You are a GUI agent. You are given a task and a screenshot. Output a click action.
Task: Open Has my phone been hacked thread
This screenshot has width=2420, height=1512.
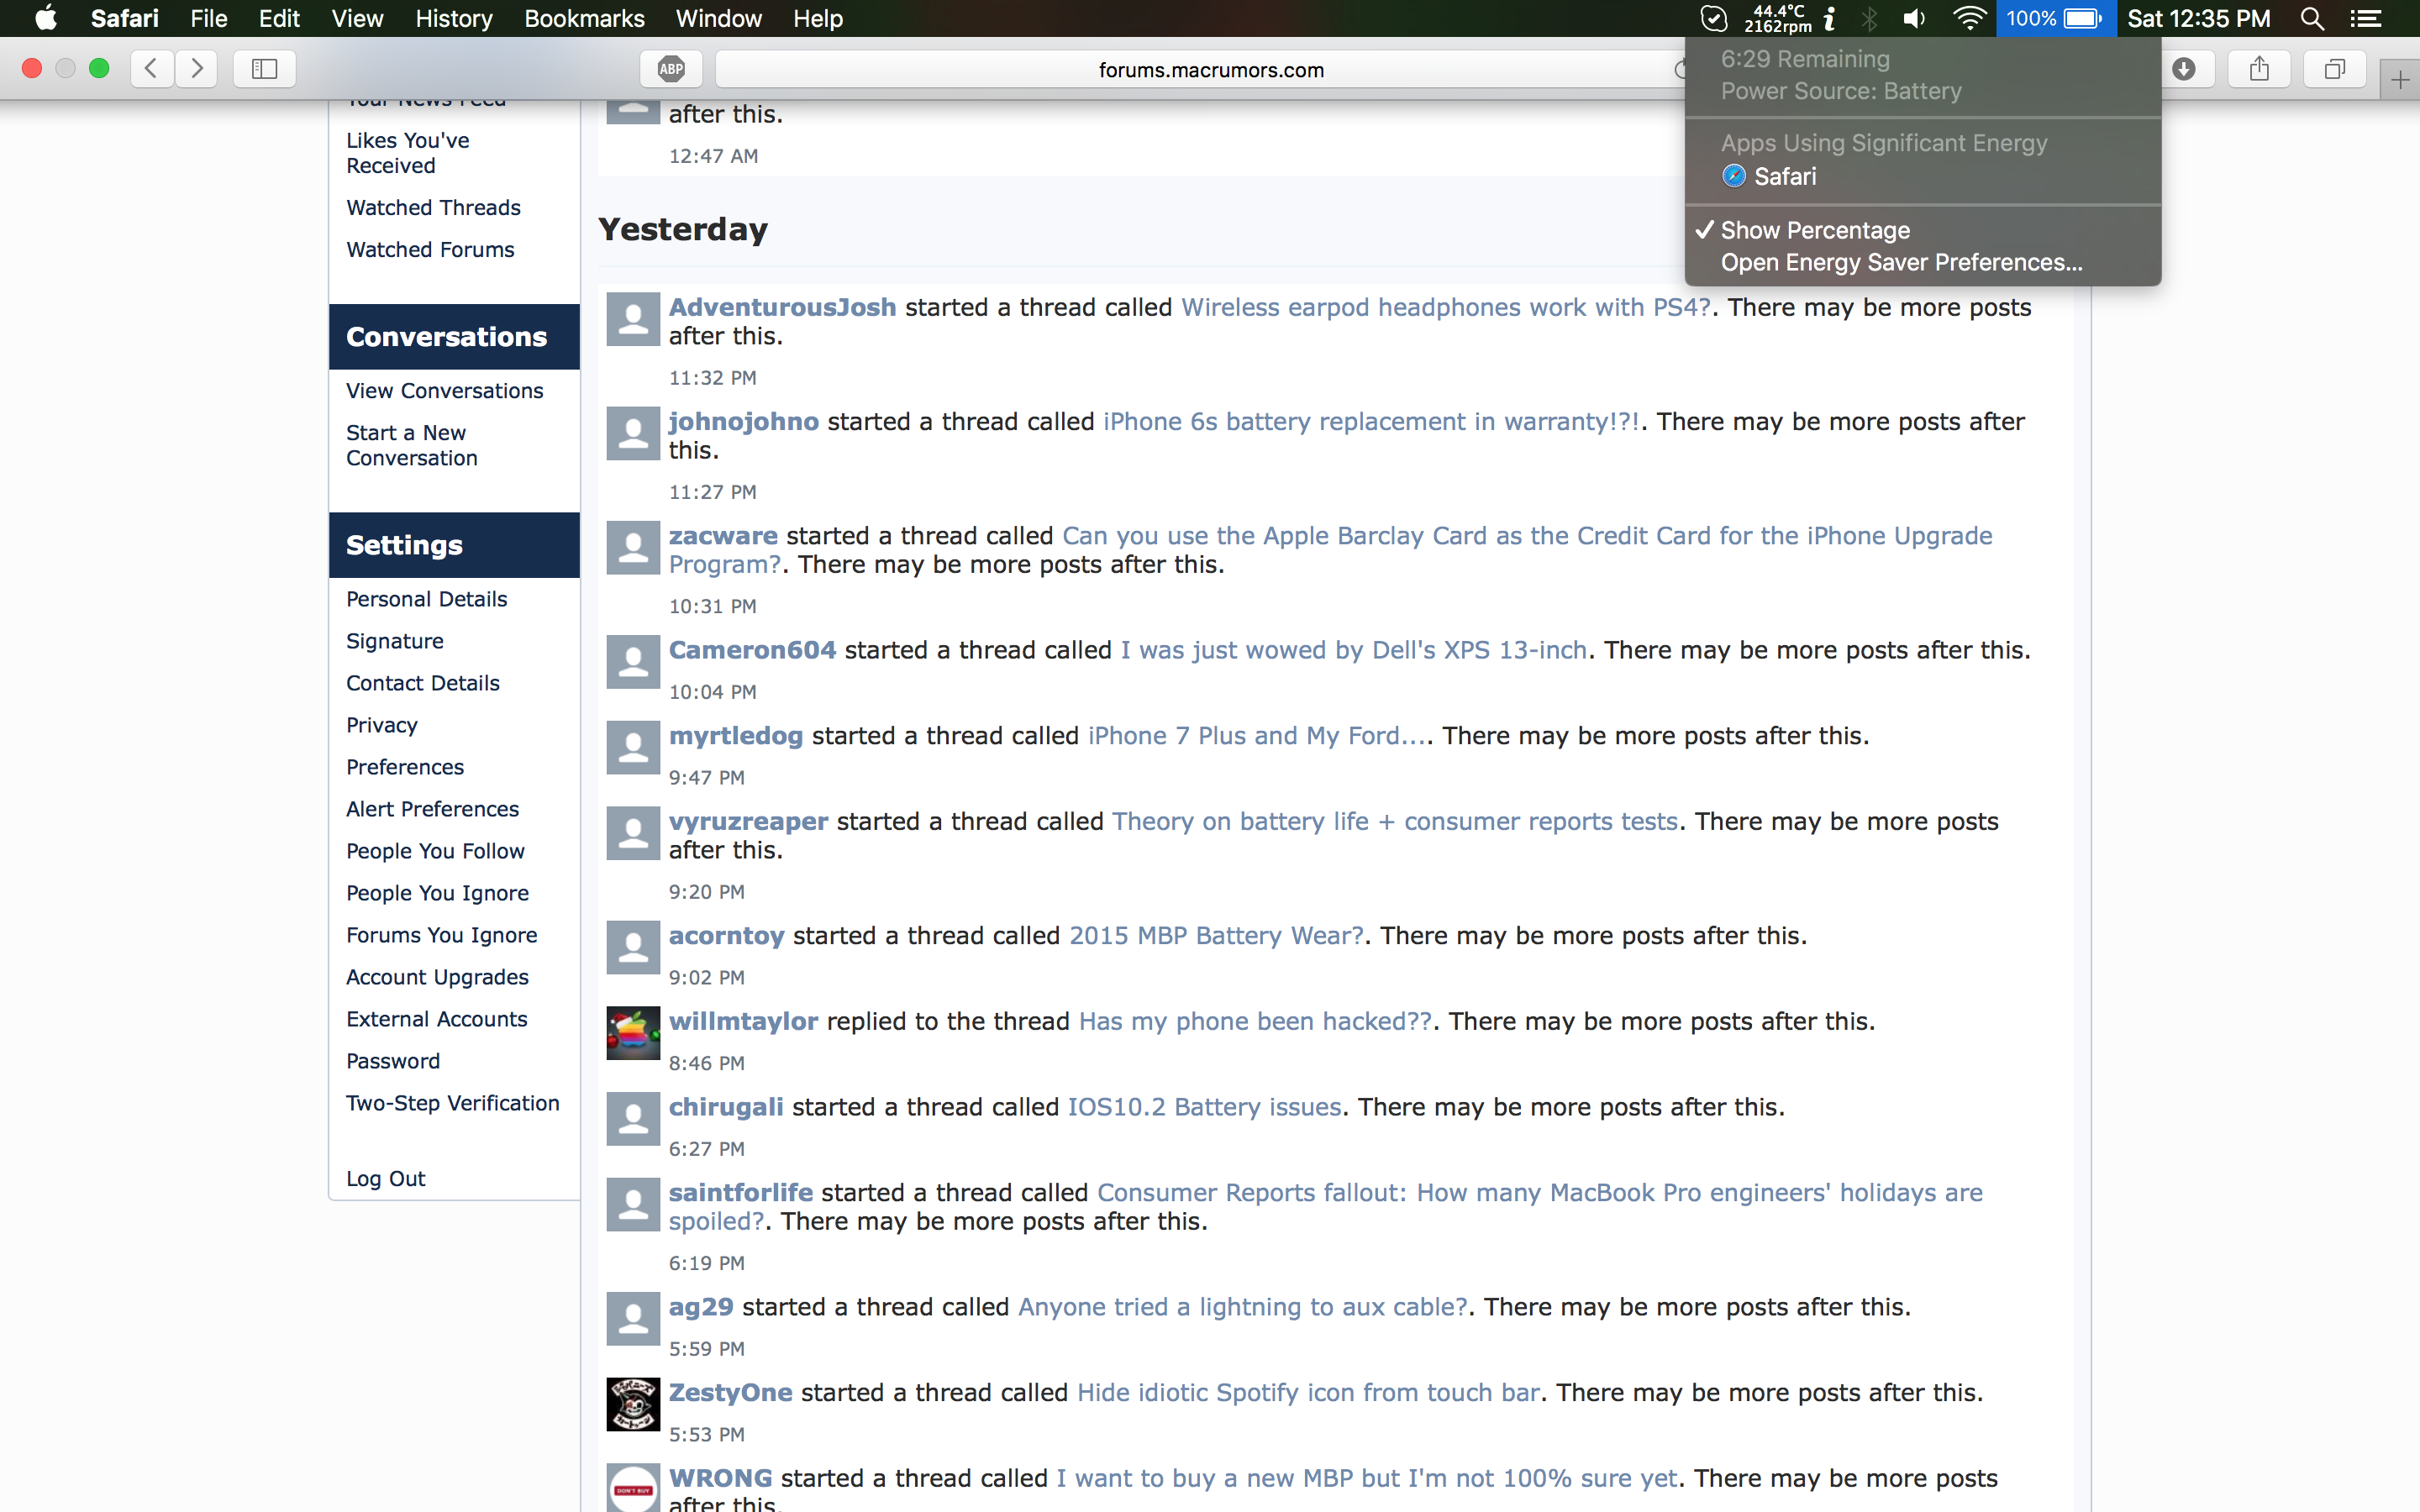(1255, 1021)
